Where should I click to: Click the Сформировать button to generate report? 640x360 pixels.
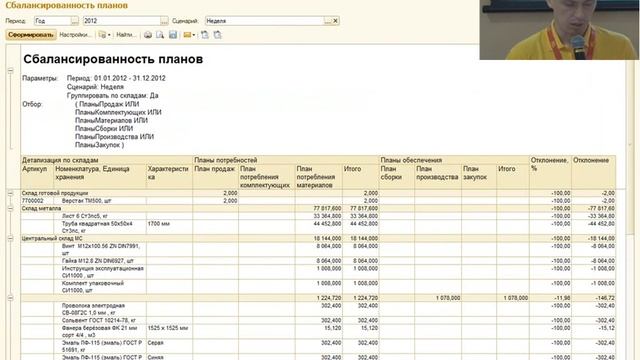coord(31,35)
